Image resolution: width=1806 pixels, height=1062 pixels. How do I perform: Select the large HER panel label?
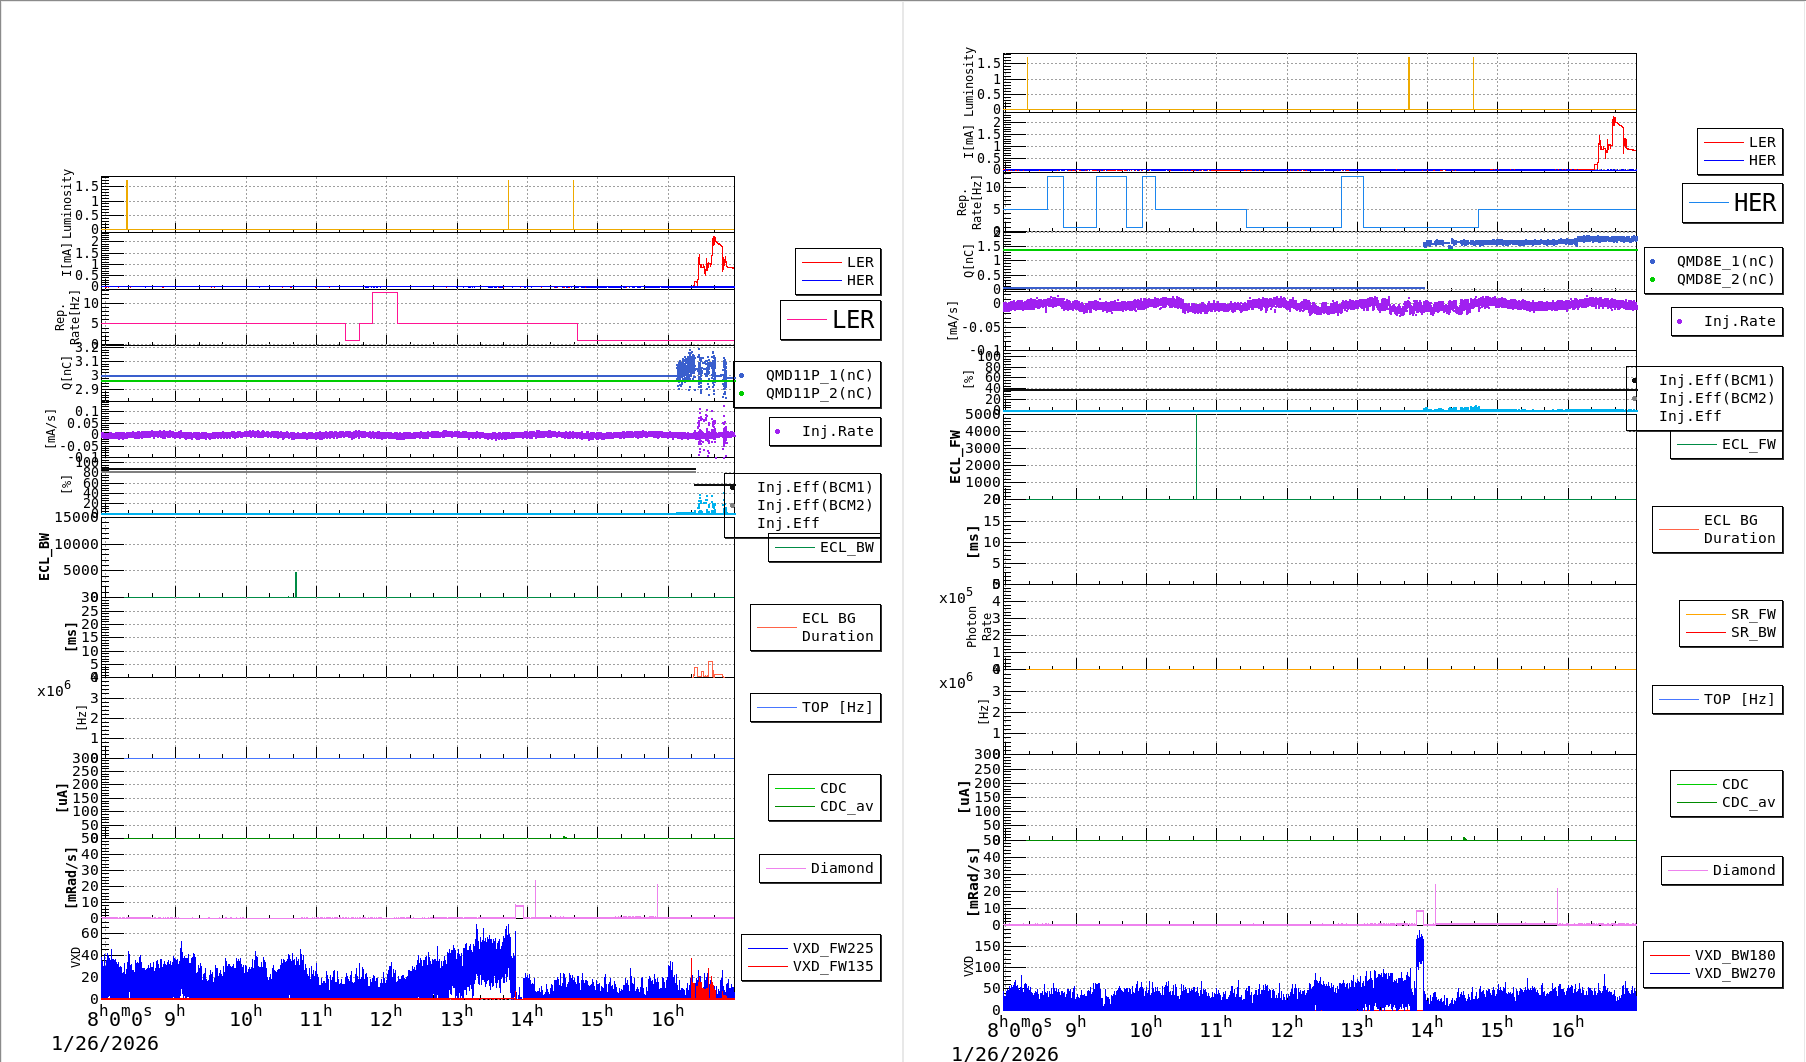[x=1753, y=203]
